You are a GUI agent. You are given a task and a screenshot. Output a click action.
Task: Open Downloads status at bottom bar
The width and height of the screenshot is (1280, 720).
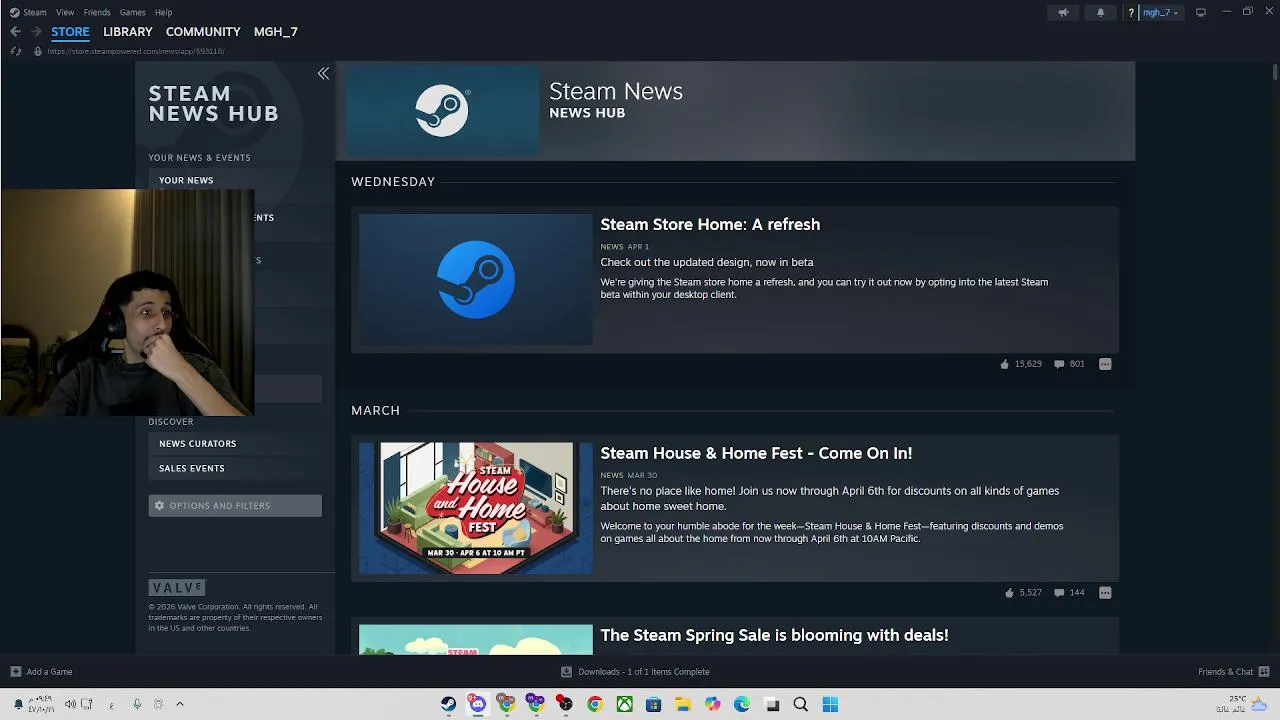pyautogui.click(x=635, y=672)
